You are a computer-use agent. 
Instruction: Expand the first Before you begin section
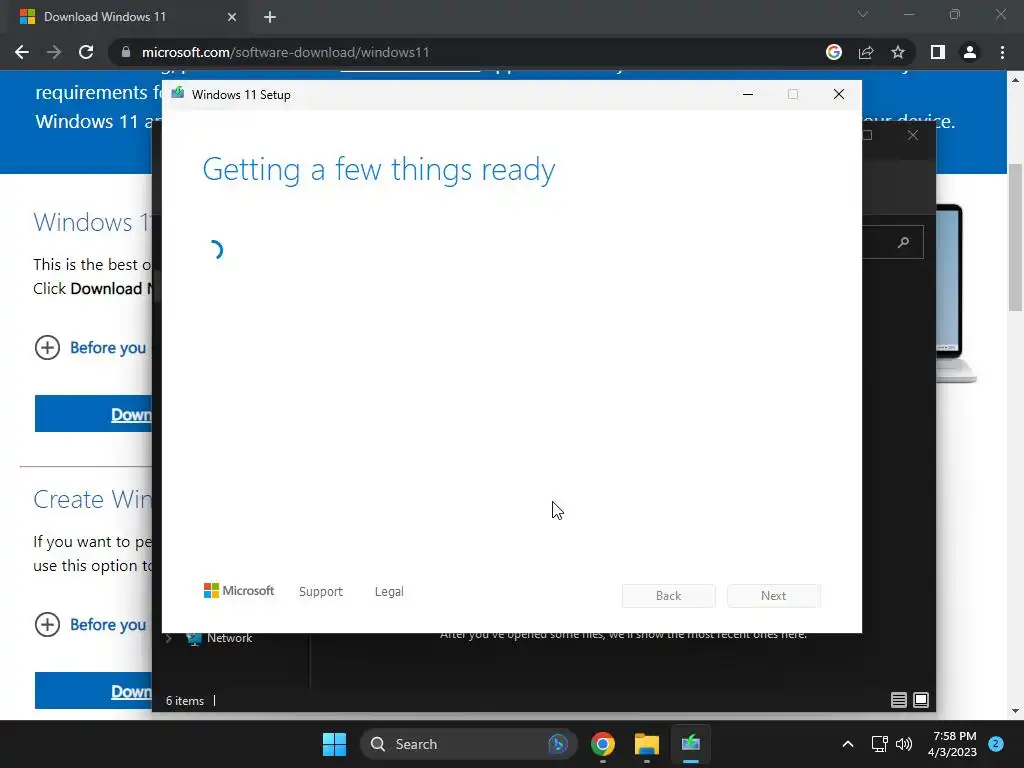coord(47,347)
